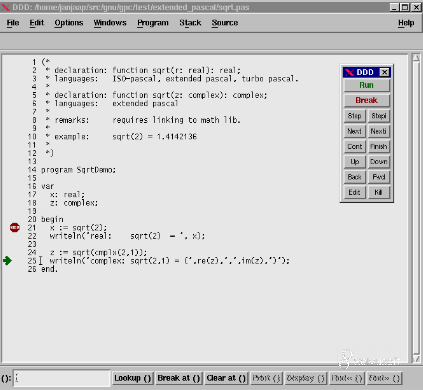Click the Fwd button

379,177
